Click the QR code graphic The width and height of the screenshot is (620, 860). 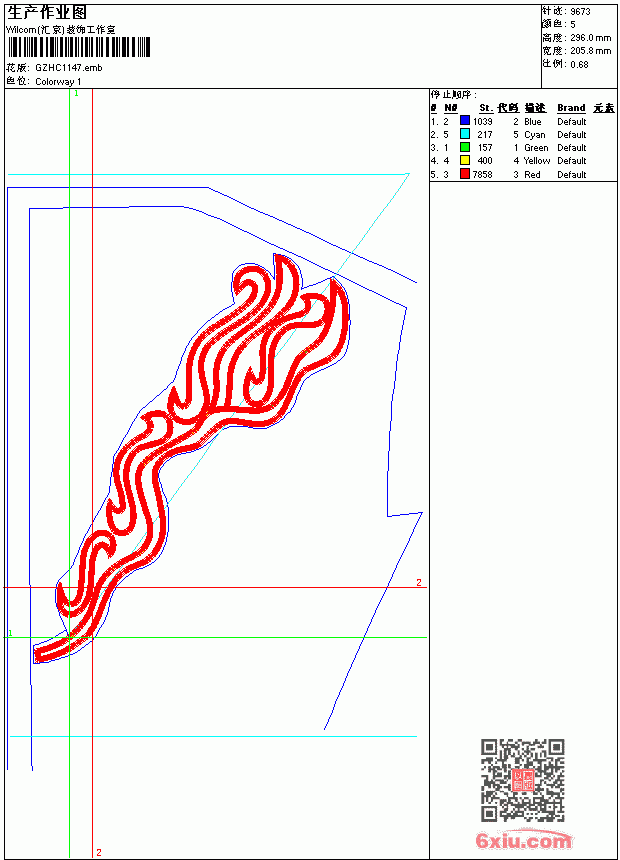coord(523,780)
